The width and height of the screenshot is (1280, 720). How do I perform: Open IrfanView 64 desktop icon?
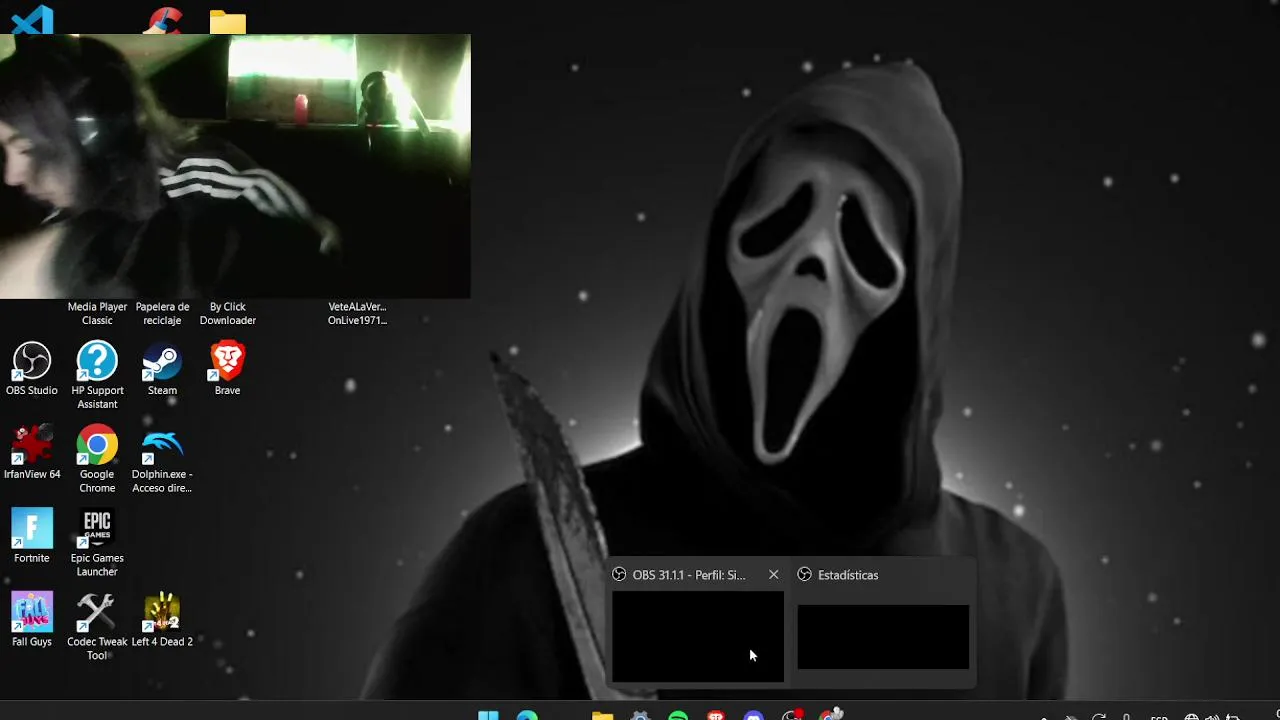point(32,453)
